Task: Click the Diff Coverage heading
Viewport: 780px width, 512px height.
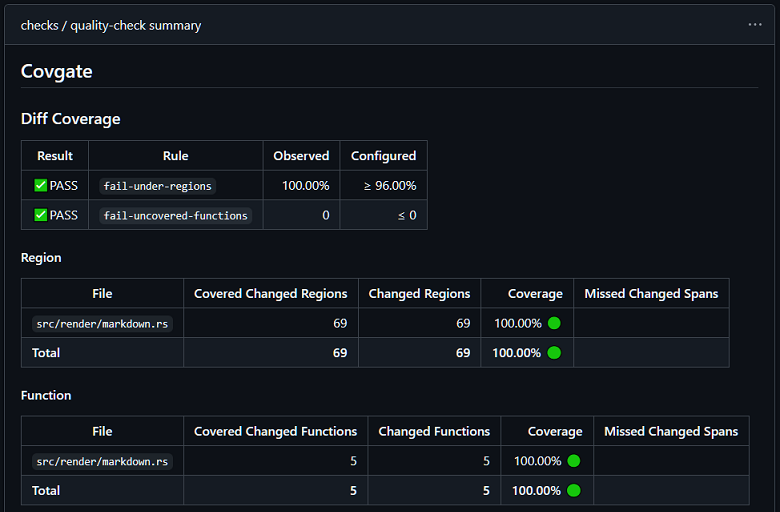Action: [71, 119]
